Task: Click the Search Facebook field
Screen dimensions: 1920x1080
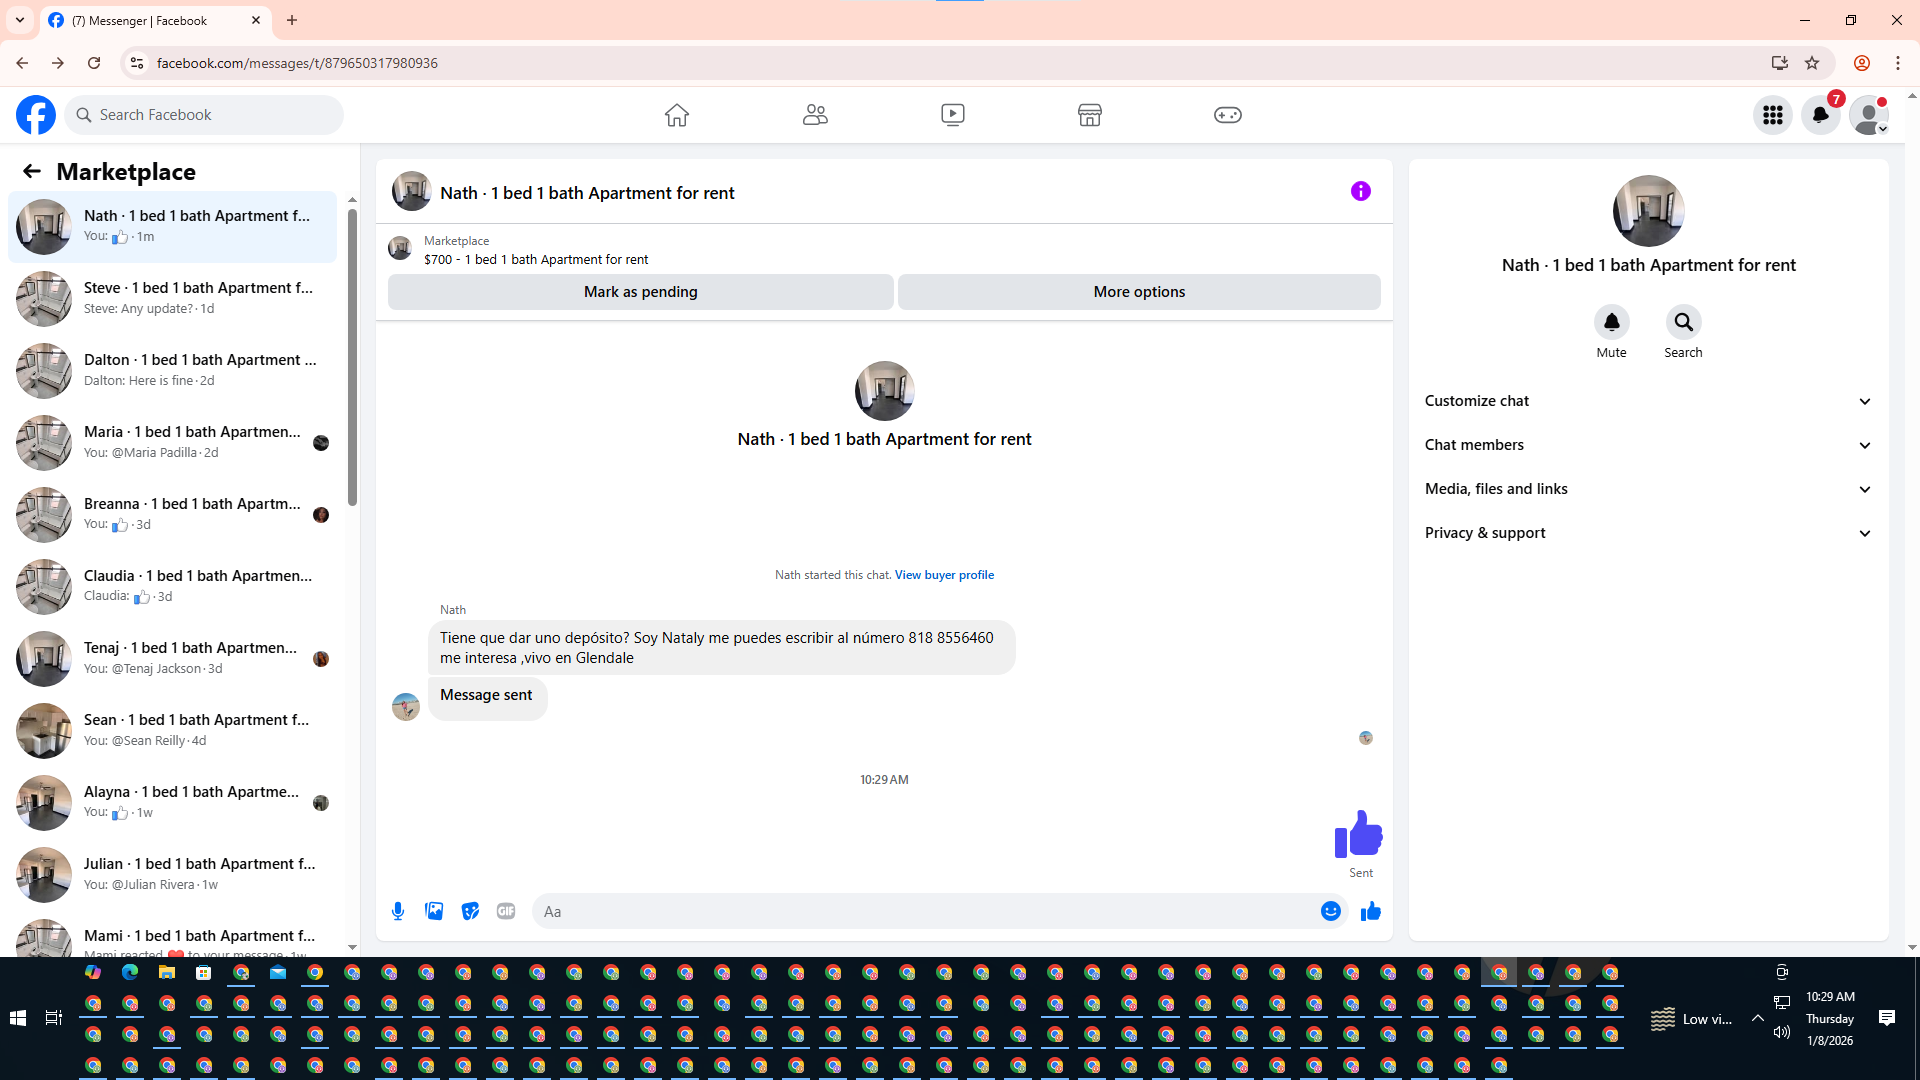Action: 204,115
